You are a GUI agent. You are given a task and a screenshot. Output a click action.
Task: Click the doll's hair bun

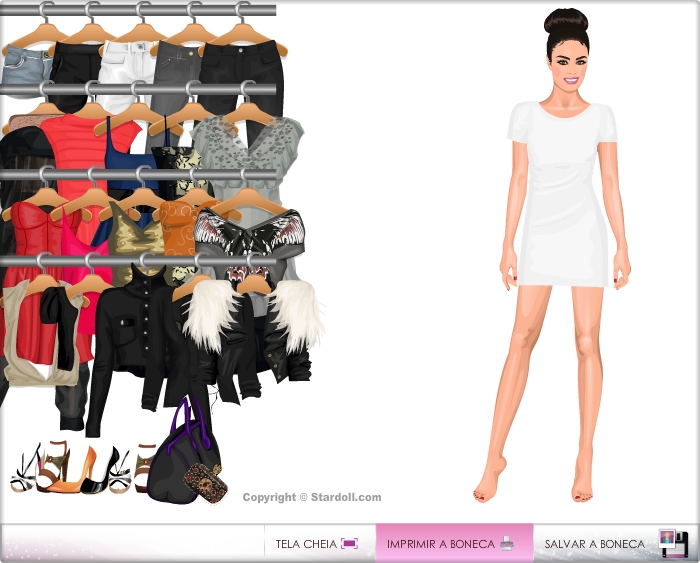[x=566, y=21]
